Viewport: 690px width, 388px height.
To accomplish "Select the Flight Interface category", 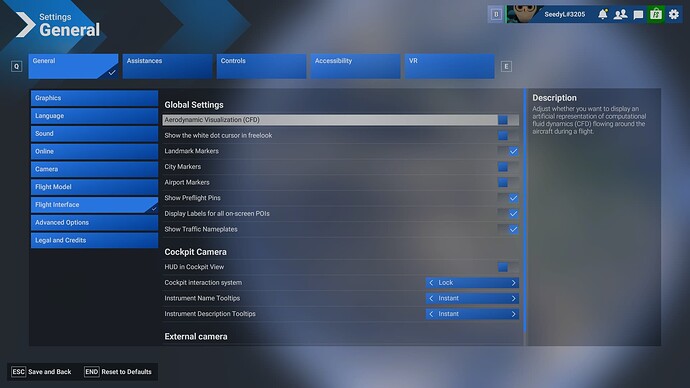I will pyautogui.click(x=94, y=205).
